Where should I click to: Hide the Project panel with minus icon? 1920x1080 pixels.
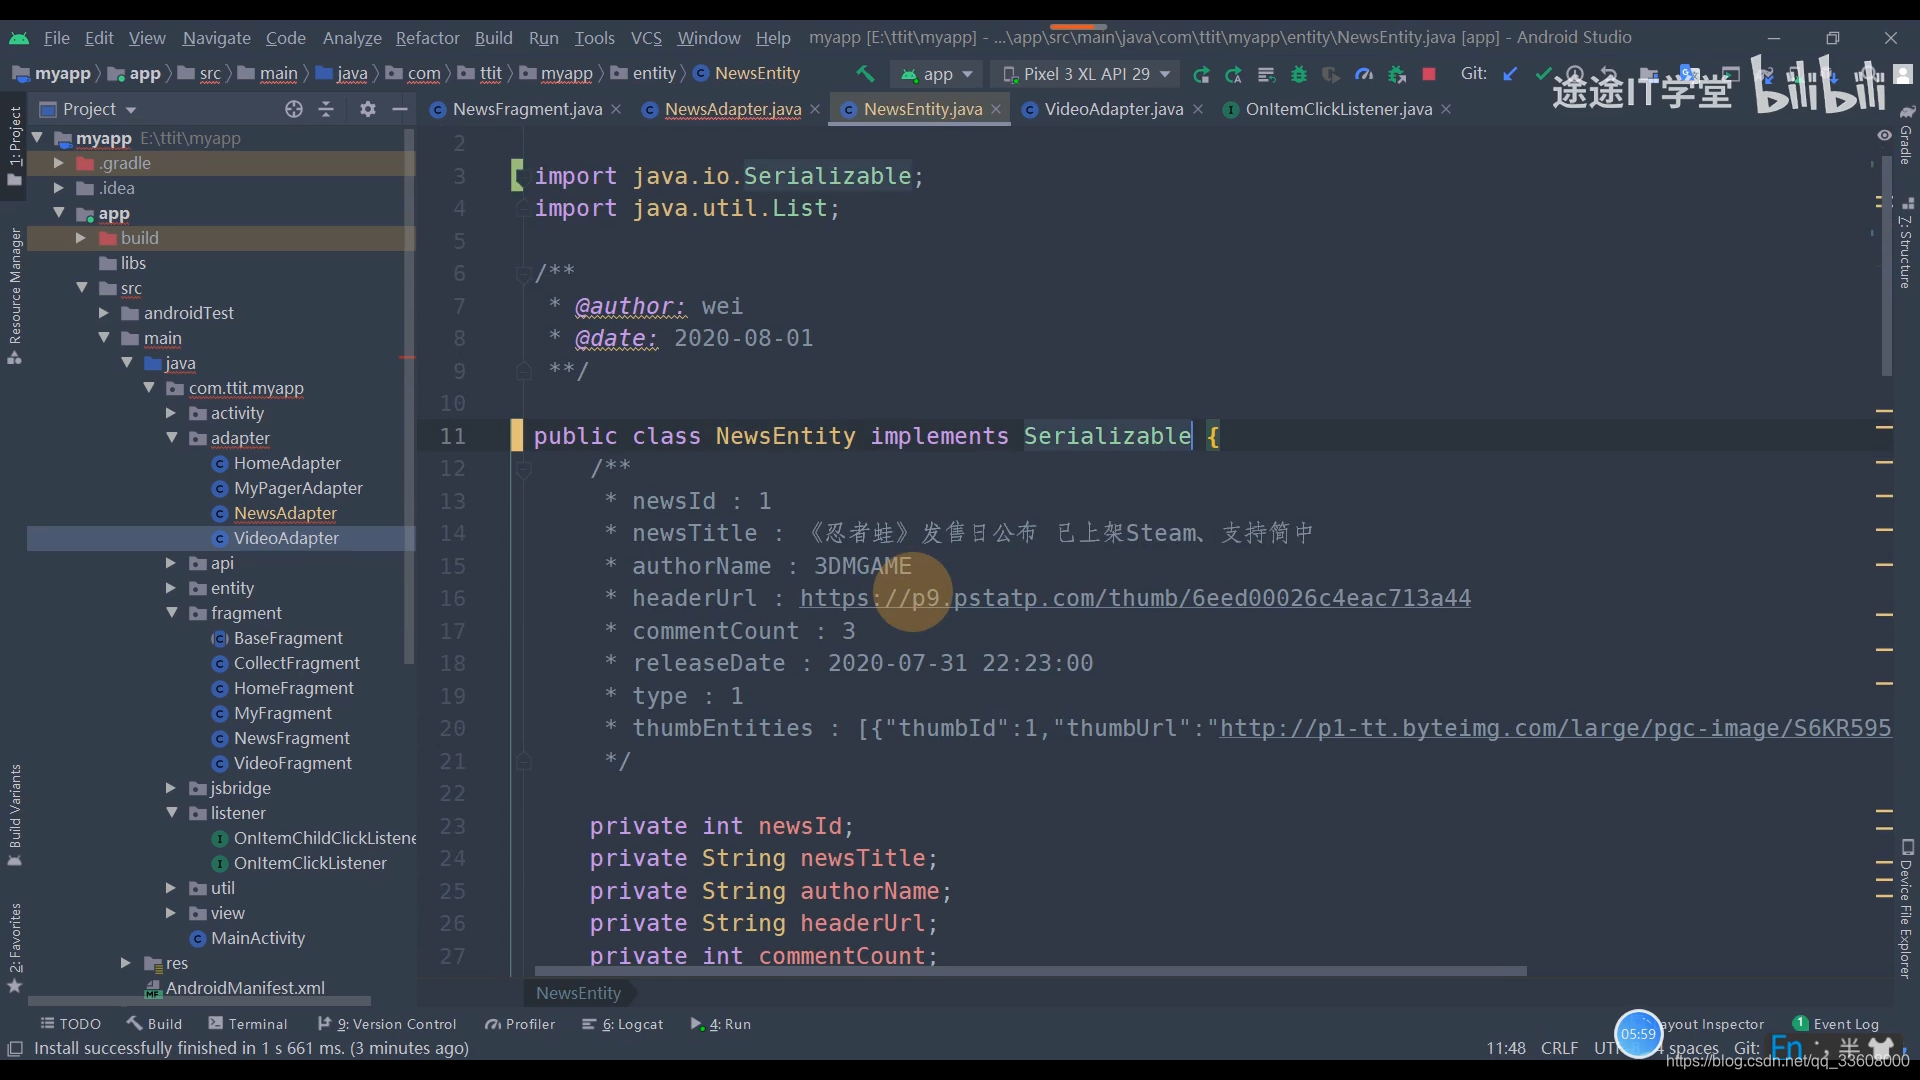tap(400, 109)
